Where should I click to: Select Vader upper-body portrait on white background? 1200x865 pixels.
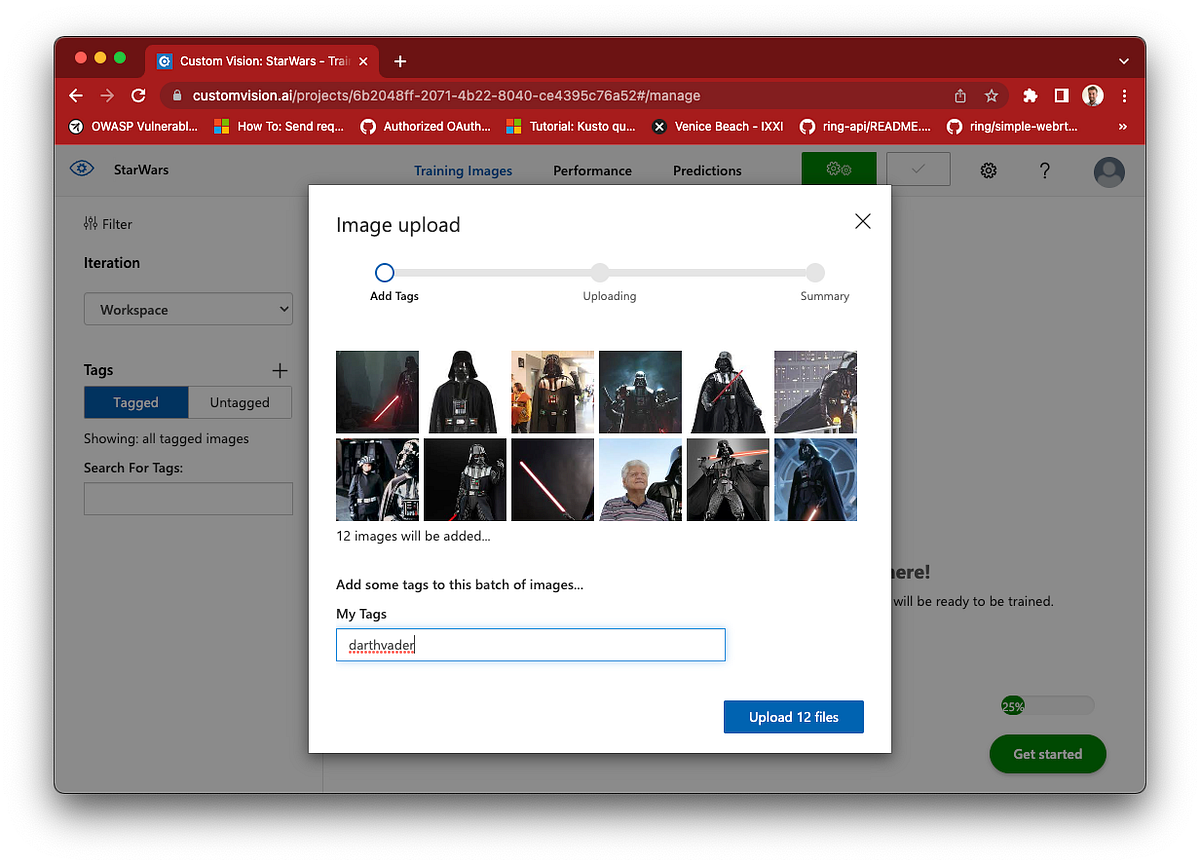click(465, 392)
